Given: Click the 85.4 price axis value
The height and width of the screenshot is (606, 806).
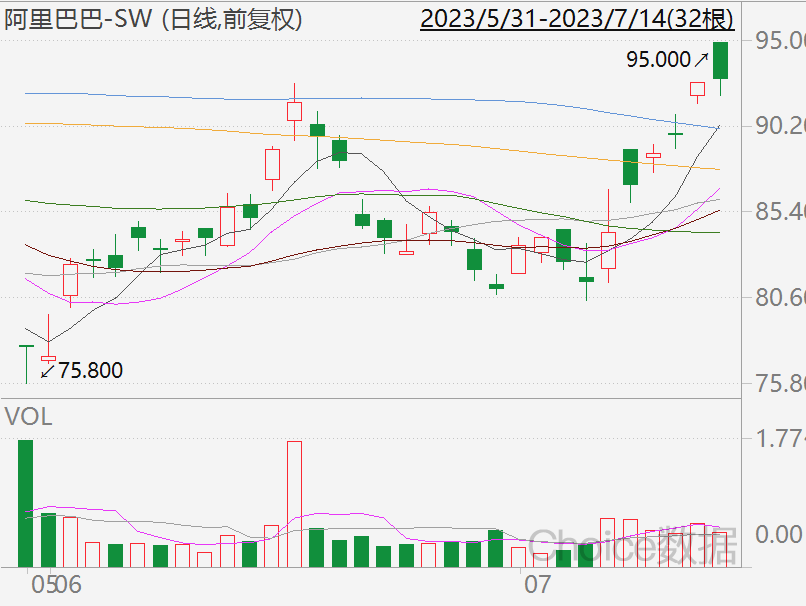Looking at the screenshot, I should tap(780, 211).
